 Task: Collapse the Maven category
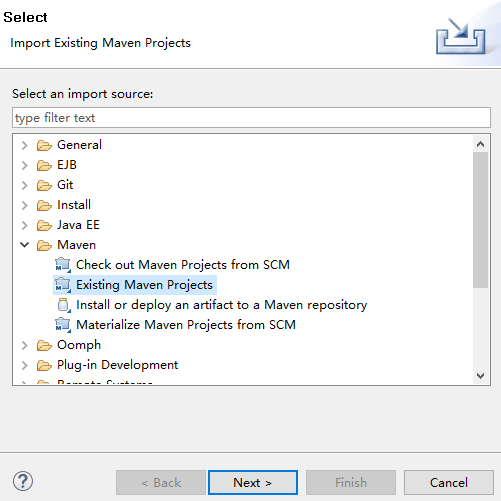pyautogui.click(x=24, y=245)
